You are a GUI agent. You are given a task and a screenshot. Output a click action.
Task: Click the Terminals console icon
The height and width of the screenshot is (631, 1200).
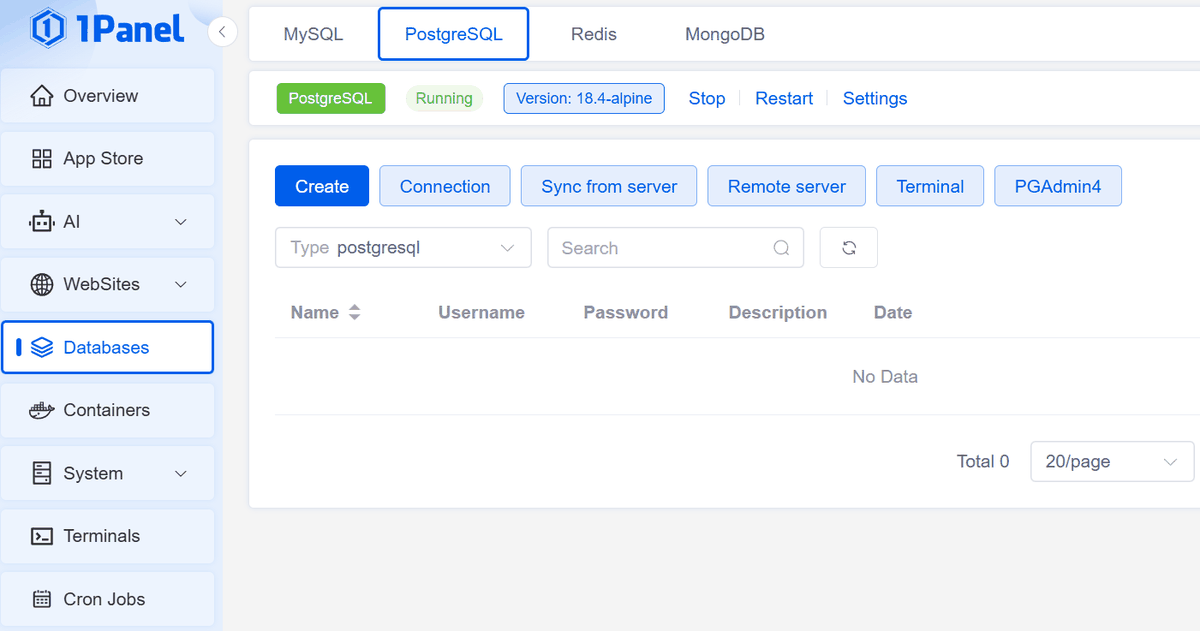click(x=42, y=536)
